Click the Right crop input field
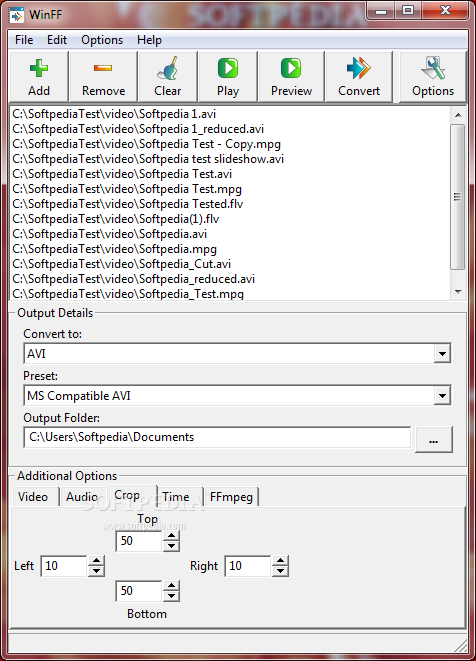The width and height of the screenshot is (476, 661). [x=248, y=566]
